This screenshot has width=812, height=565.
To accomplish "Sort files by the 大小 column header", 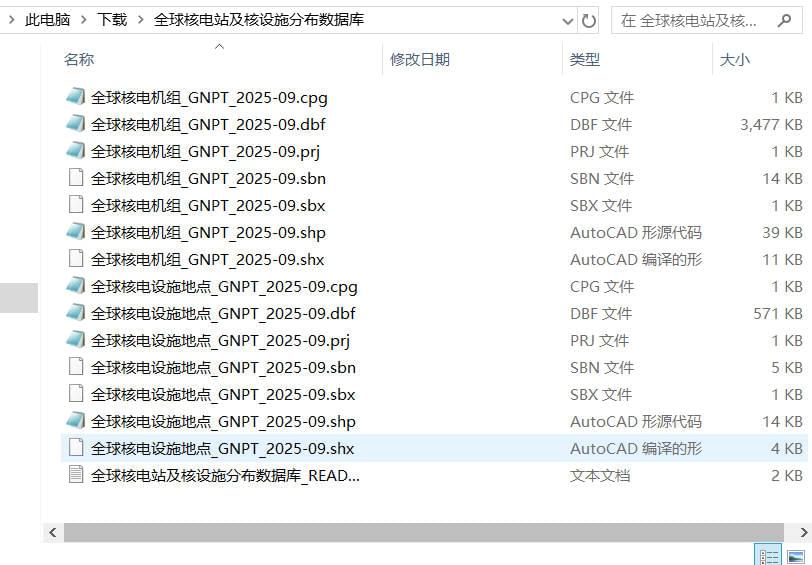I will click(734, 60).
